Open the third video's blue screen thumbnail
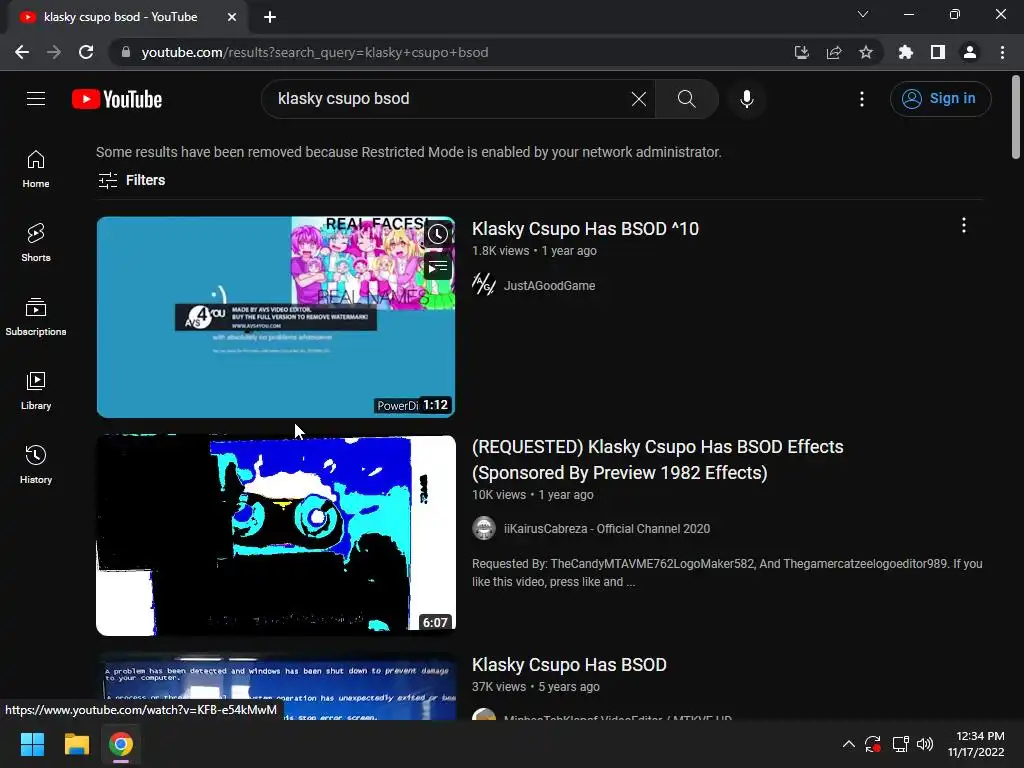The height and width of the screenshot is (768, 1024). coord(276,686)
